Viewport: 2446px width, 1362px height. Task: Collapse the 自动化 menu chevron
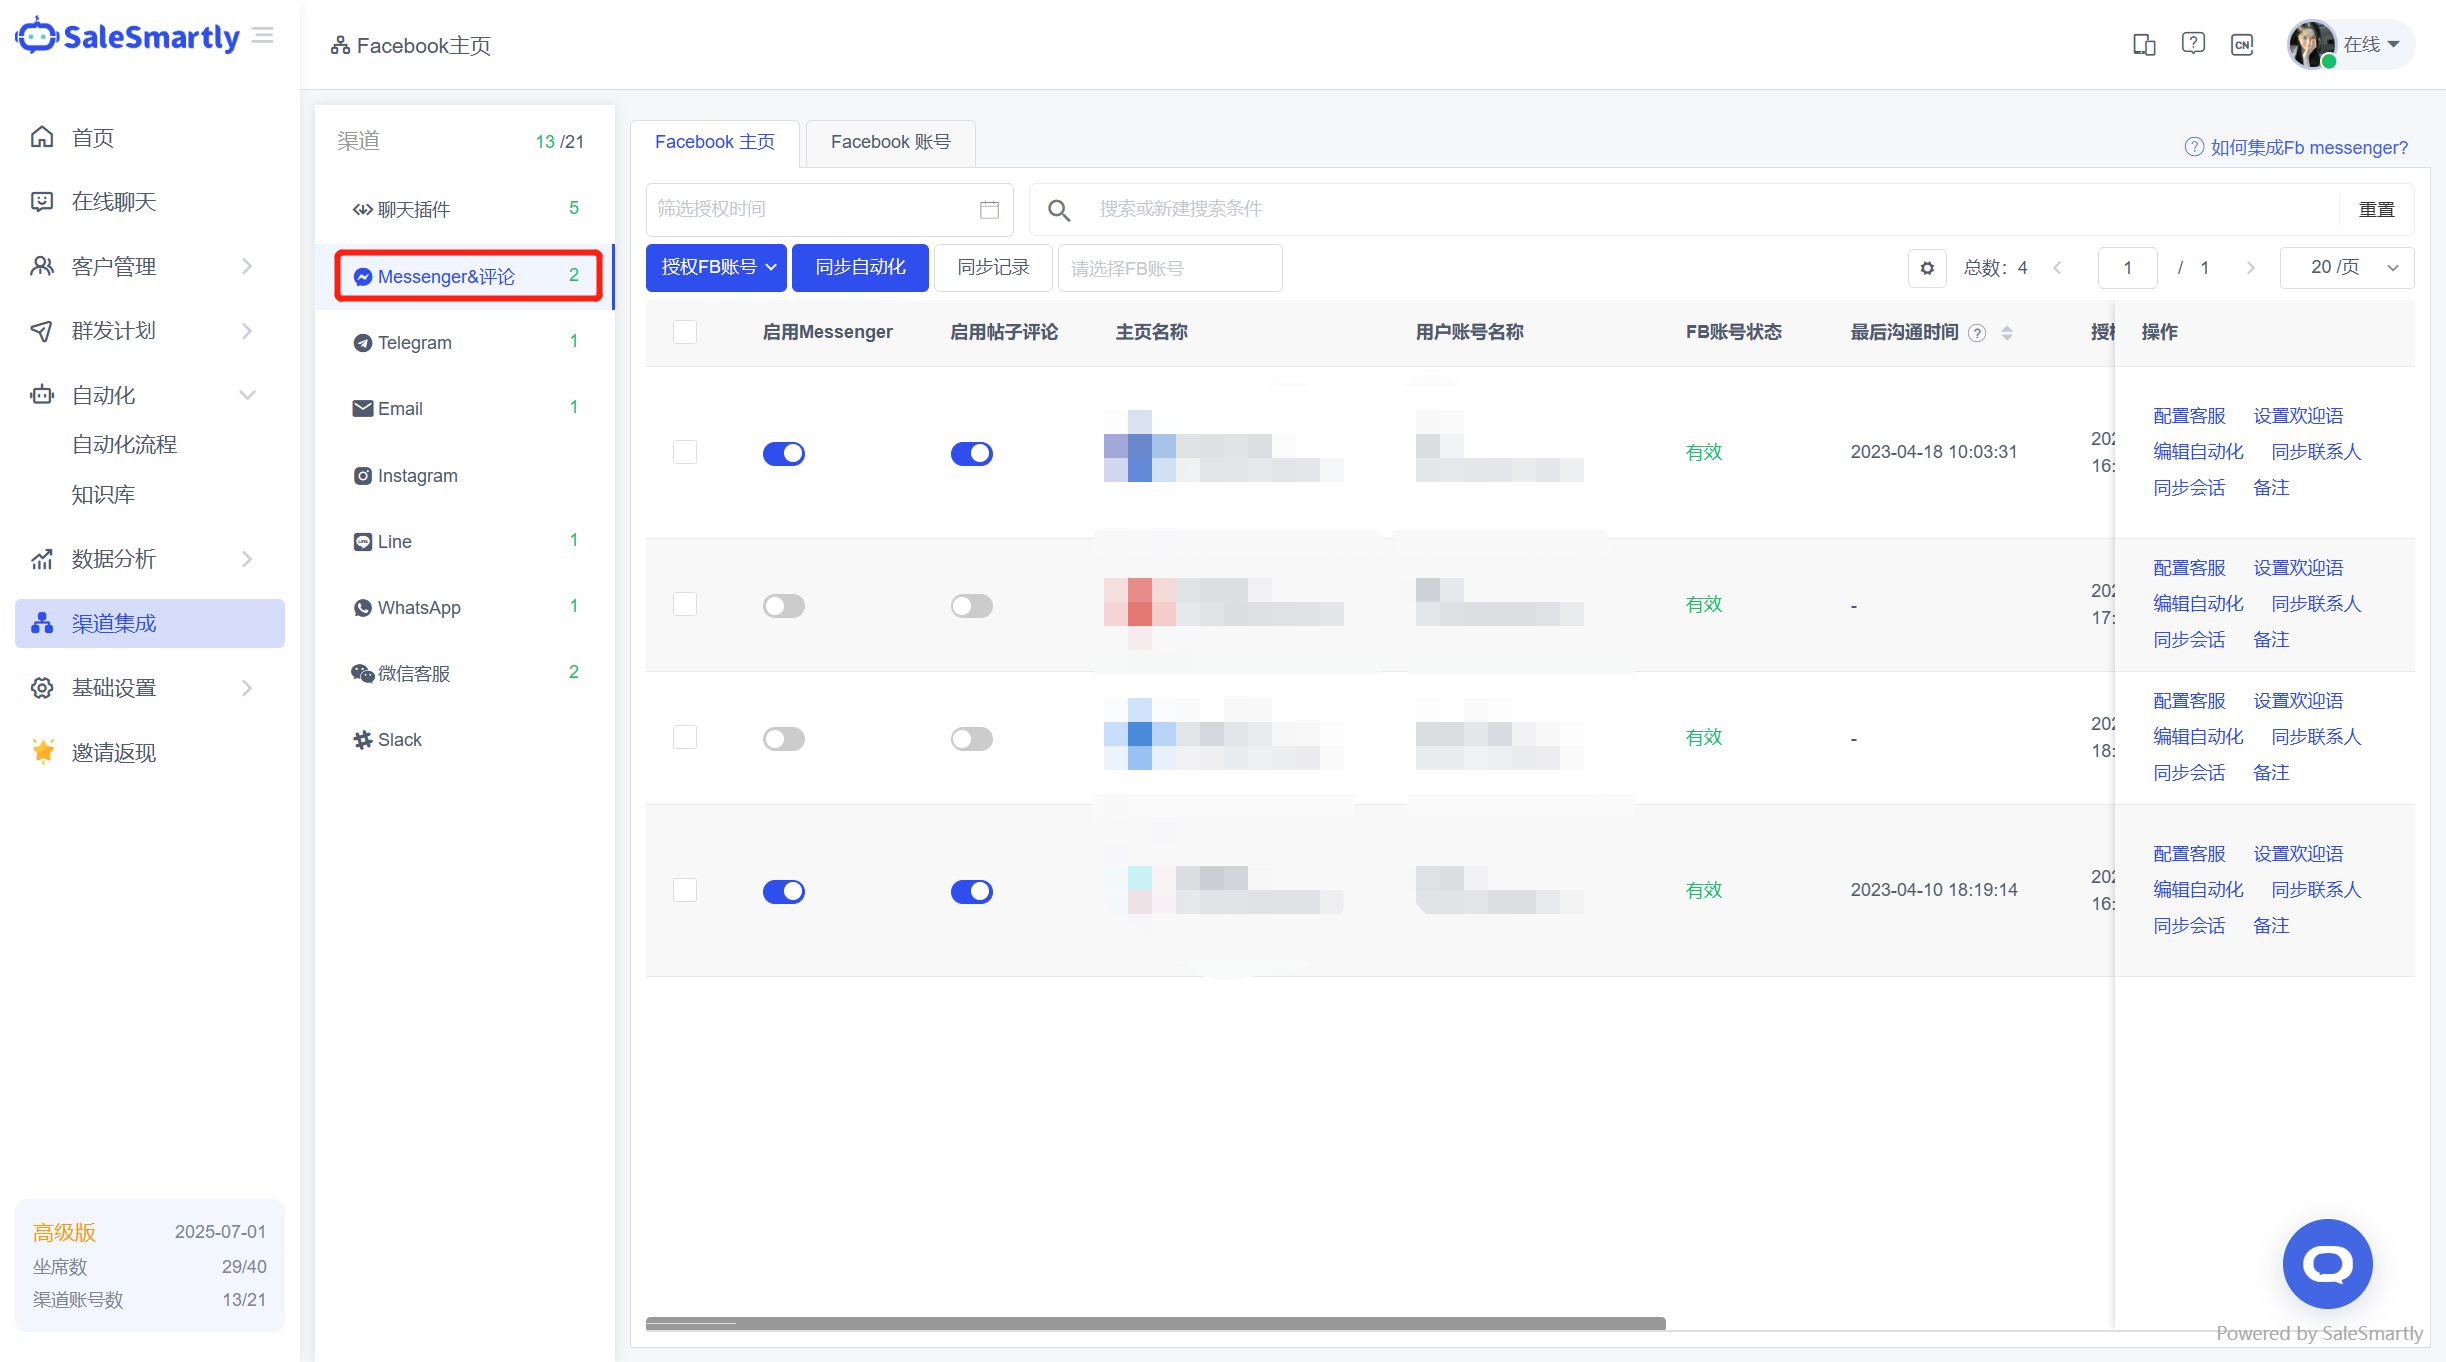[x=247, y=395]
